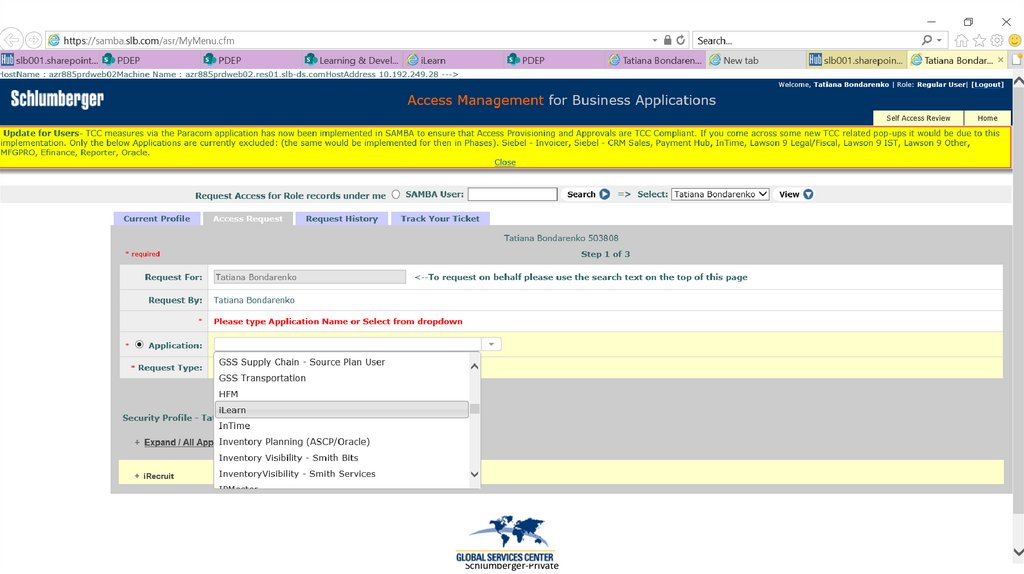
Task: Select Inventory Visibility - Smith Bits option
Action: [x=342, y=458]
